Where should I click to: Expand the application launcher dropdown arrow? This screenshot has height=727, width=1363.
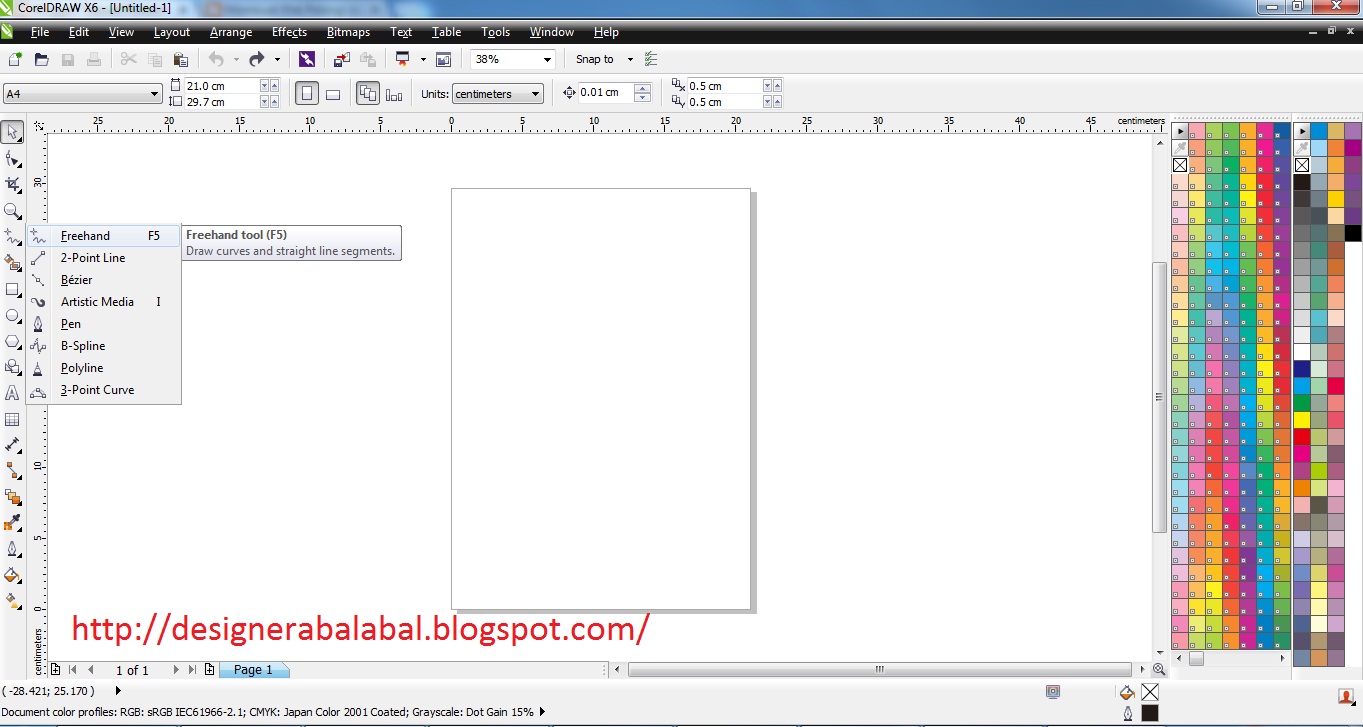[x=423, y=60]
